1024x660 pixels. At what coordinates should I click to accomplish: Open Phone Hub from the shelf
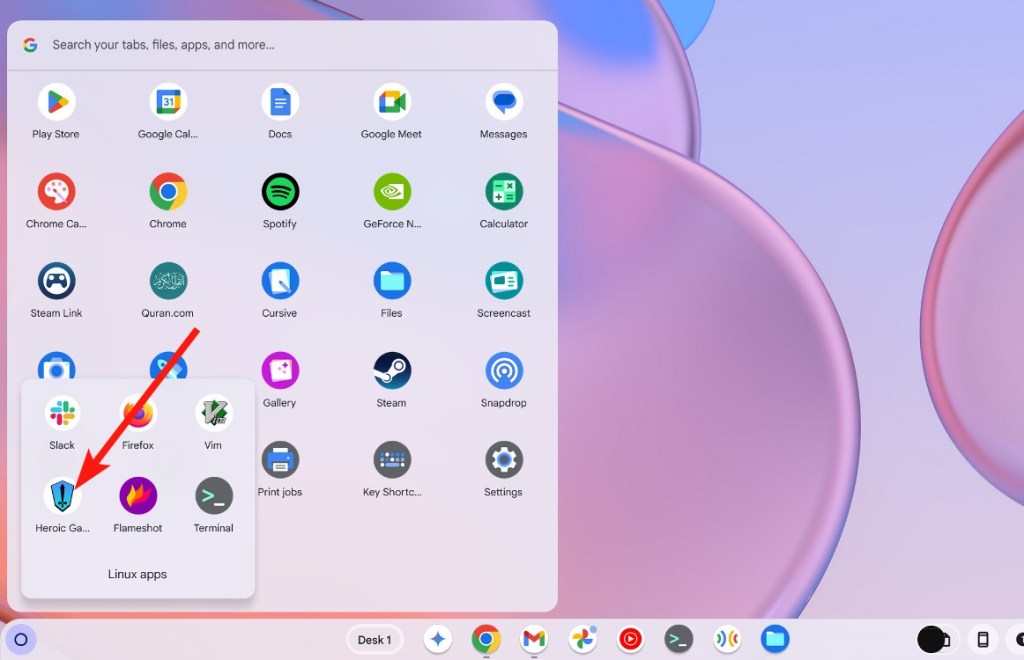[x=983, y=640]
